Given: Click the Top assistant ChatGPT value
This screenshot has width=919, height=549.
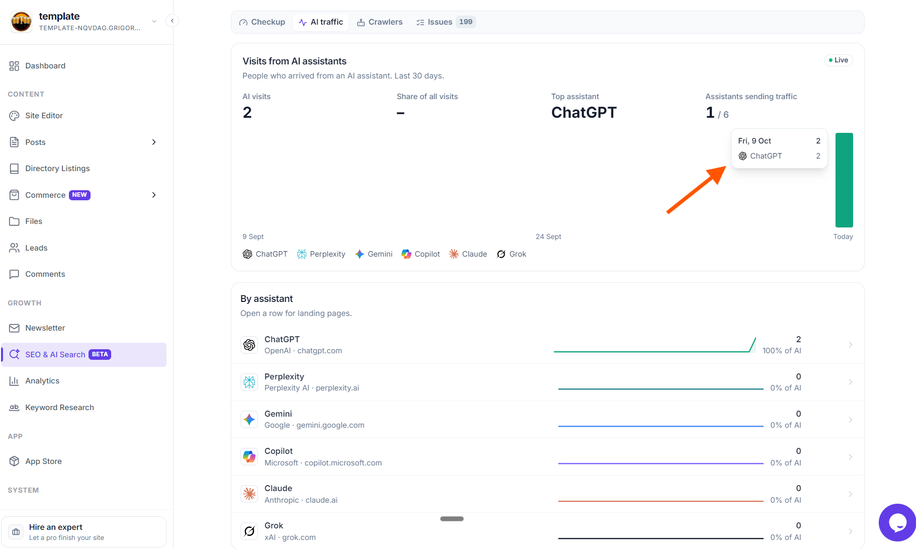Looking at the screenshot, I should coord(584,112).
